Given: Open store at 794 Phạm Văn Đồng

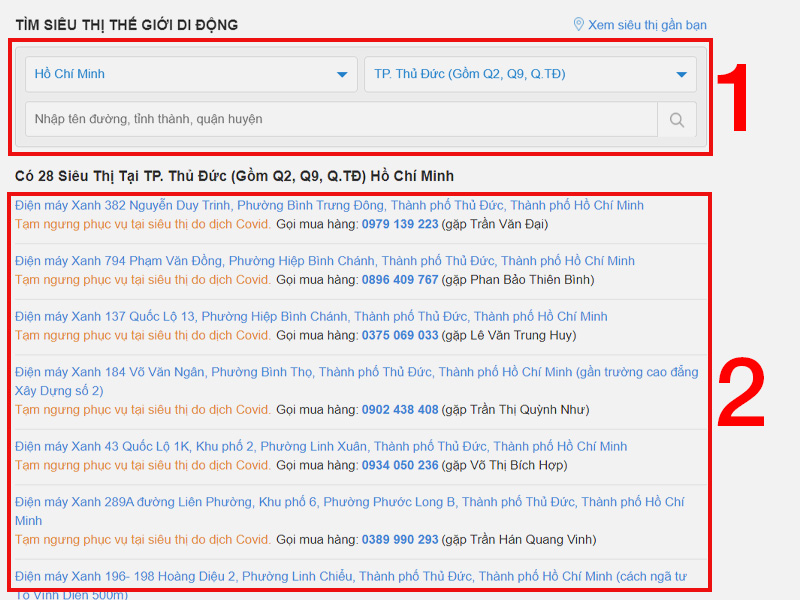Looking at the screenshot, I should click(324, 261).
